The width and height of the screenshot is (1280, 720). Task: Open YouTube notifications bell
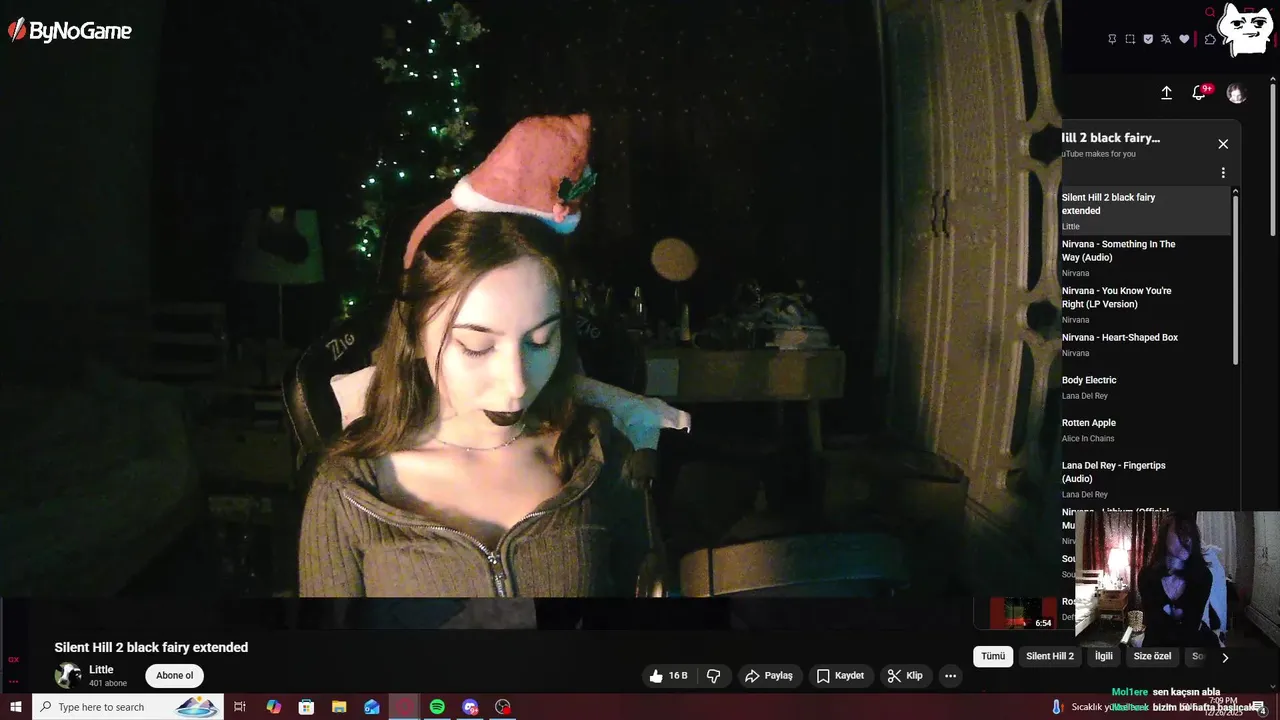(1199, 93)
